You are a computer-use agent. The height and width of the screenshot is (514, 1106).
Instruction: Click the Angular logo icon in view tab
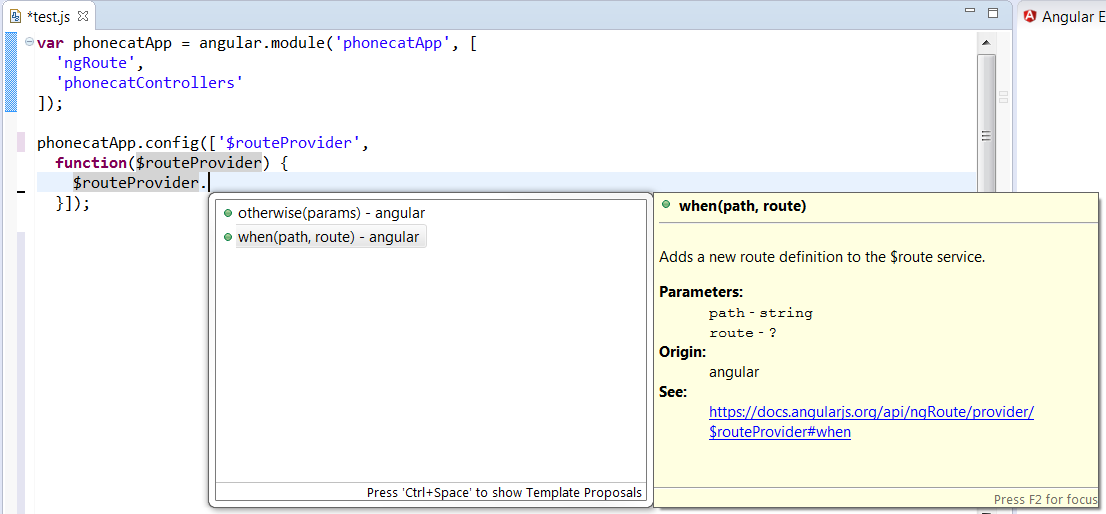pyautogui.click(x=1029, y=17)
